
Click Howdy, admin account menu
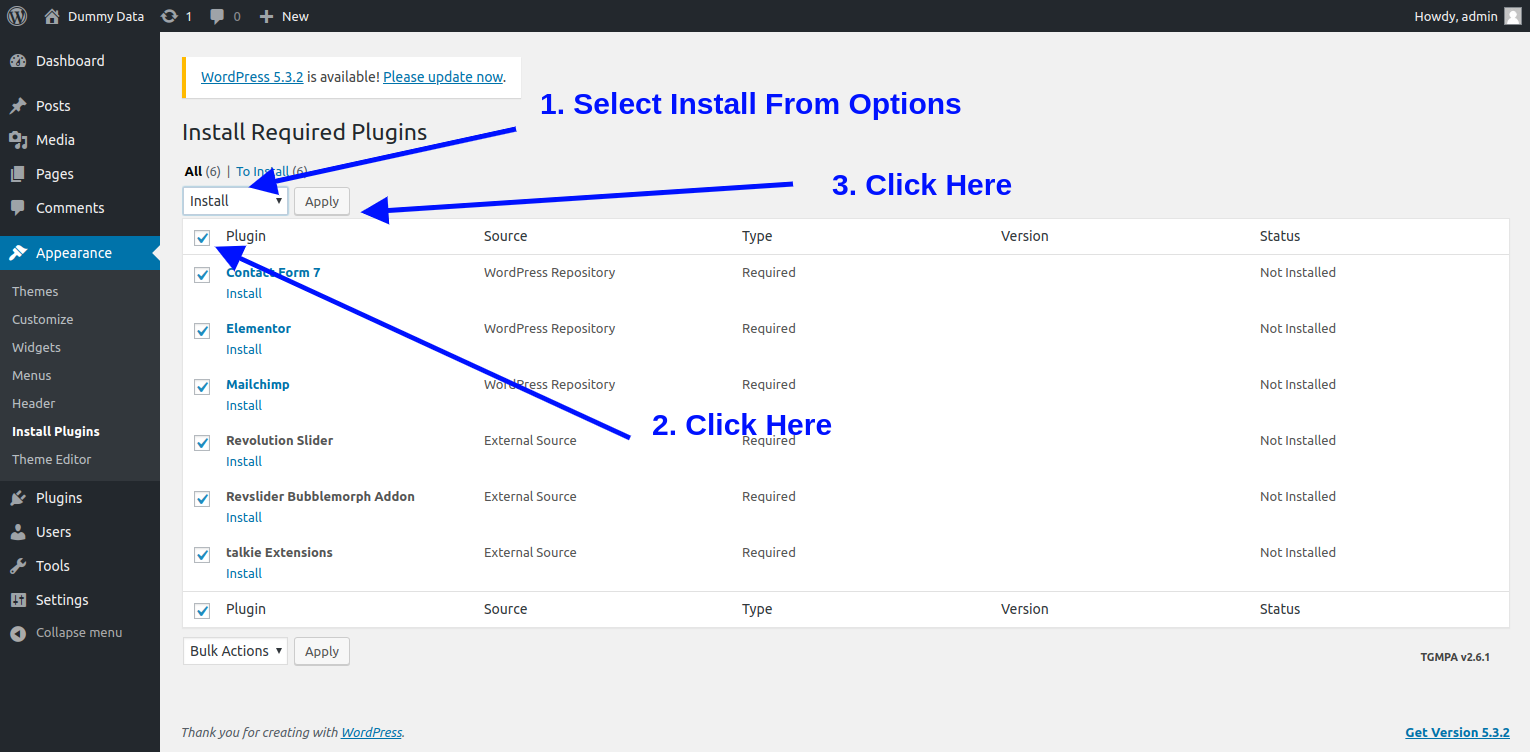click(x=1467, y=16)
